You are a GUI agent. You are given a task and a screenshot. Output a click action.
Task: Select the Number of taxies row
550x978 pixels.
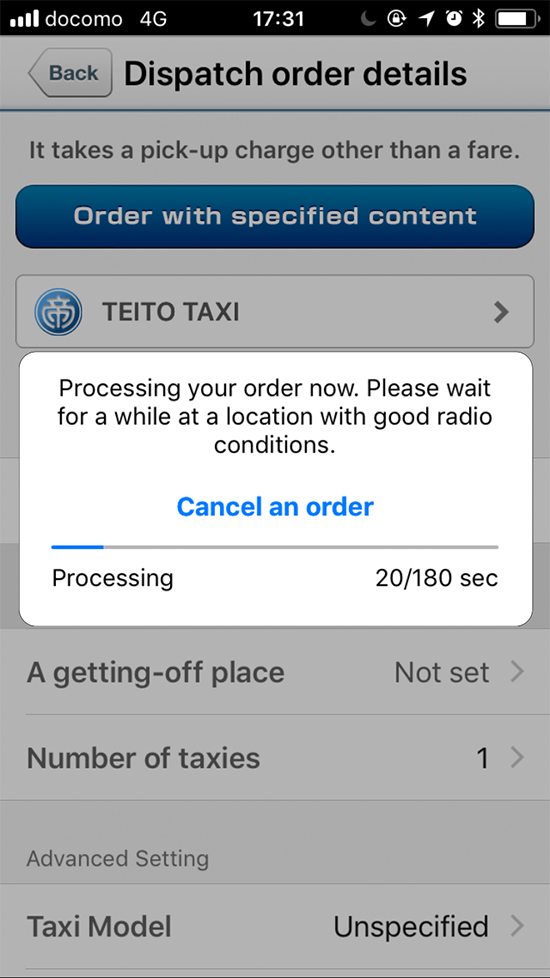275,758
